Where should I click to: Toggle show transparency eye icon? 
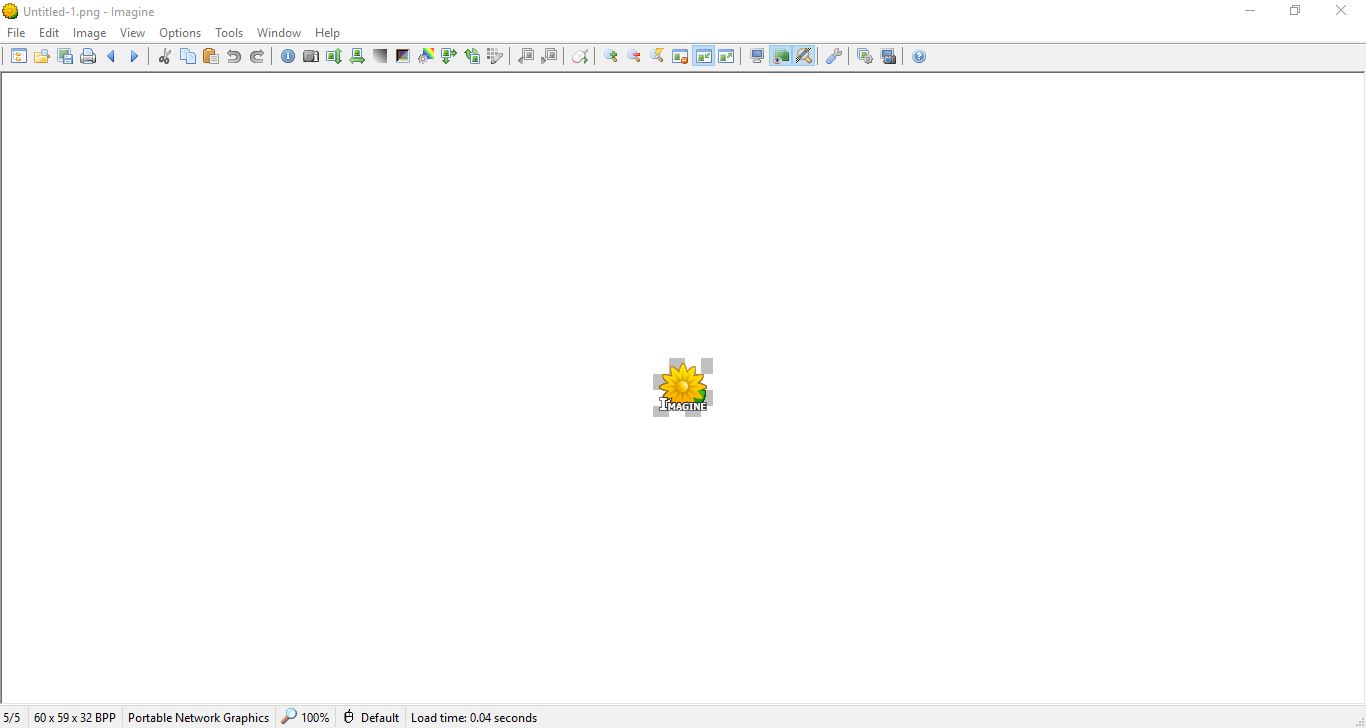coord(780,57)
